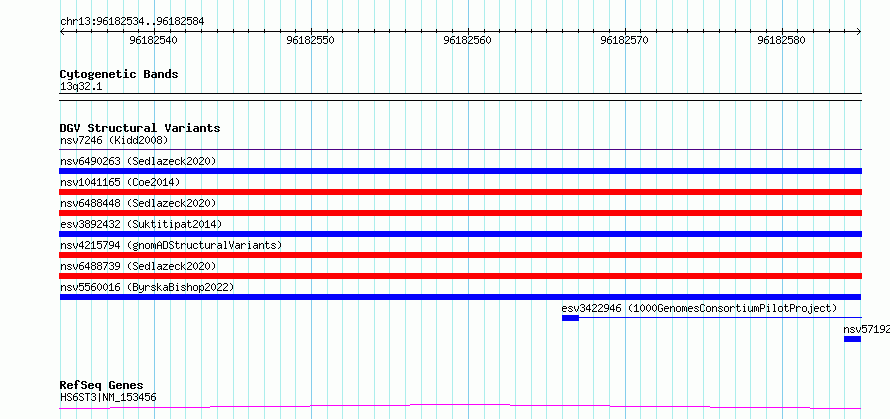Select the Cytogenetic Bands track title
This screenshot has height=419, width=890.
click(119, 74)
